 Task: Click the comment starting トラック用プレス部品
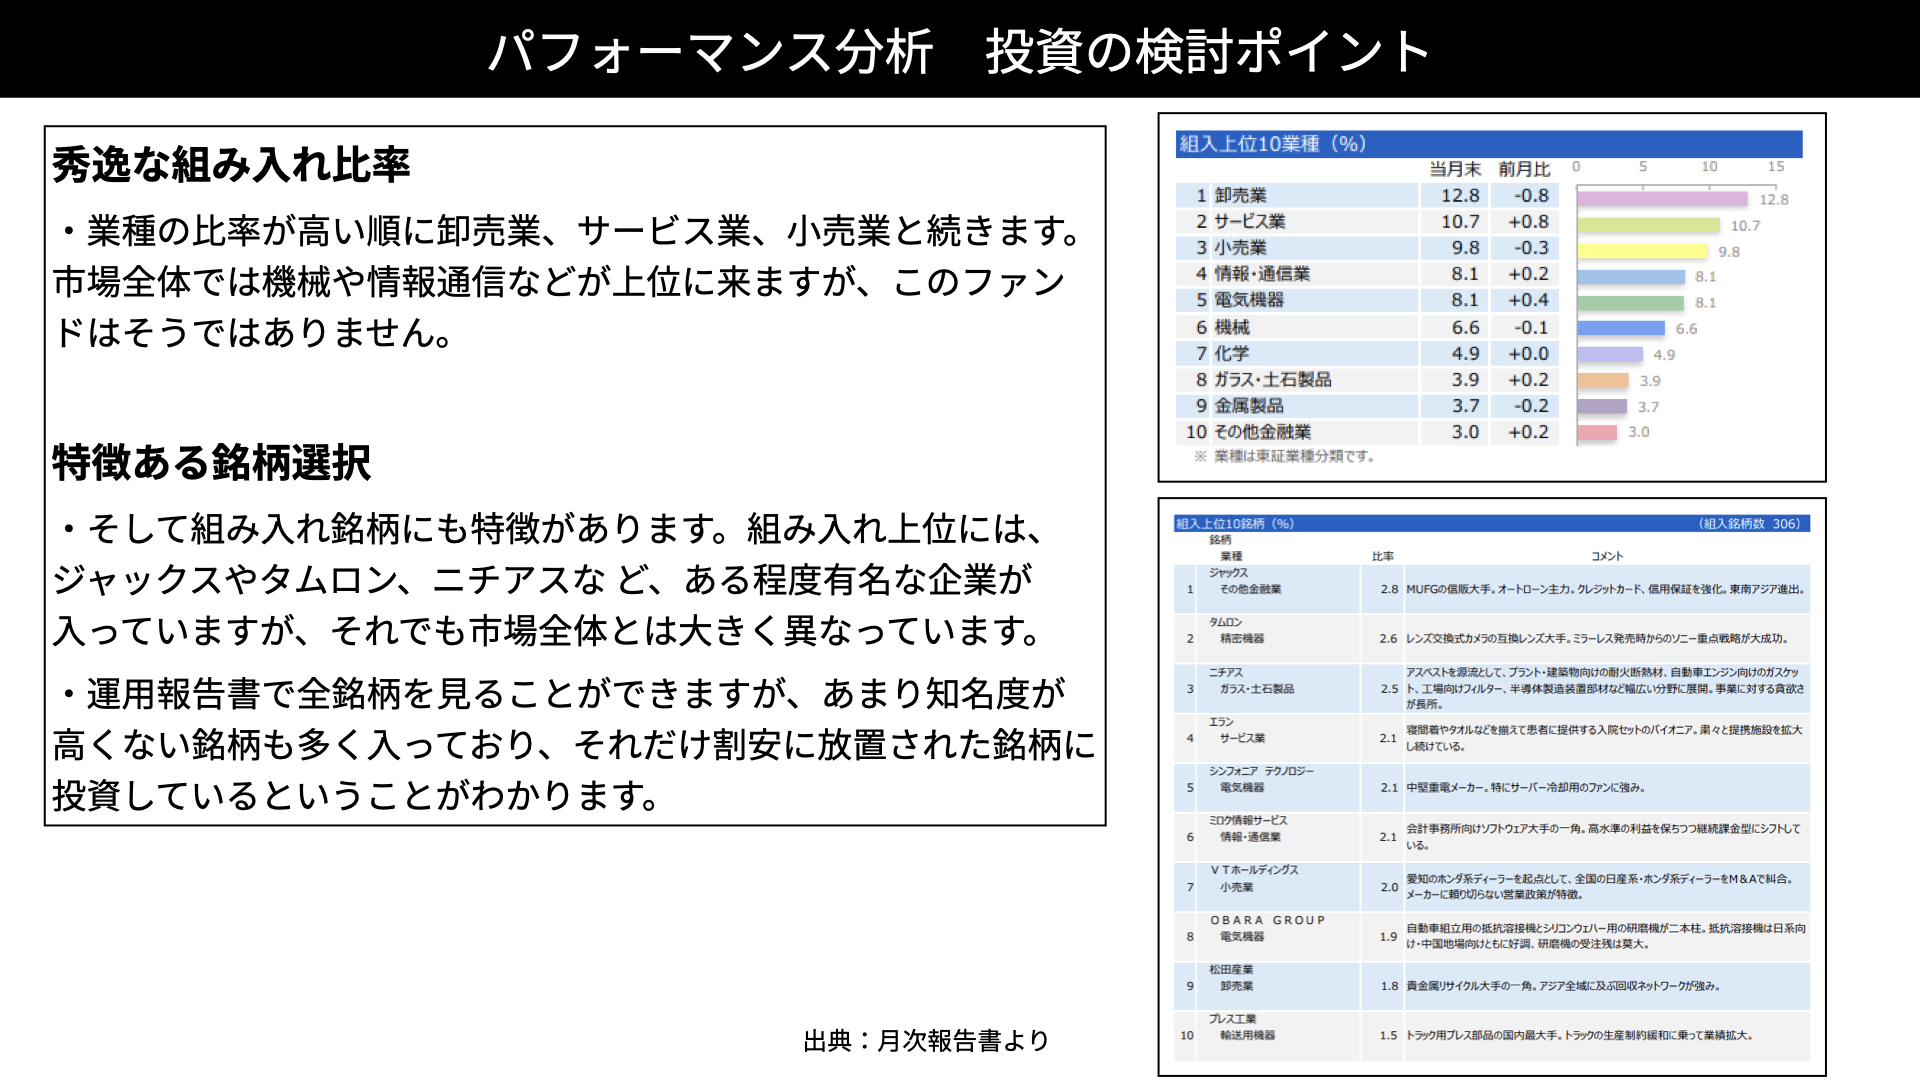click(1580, 1035)
